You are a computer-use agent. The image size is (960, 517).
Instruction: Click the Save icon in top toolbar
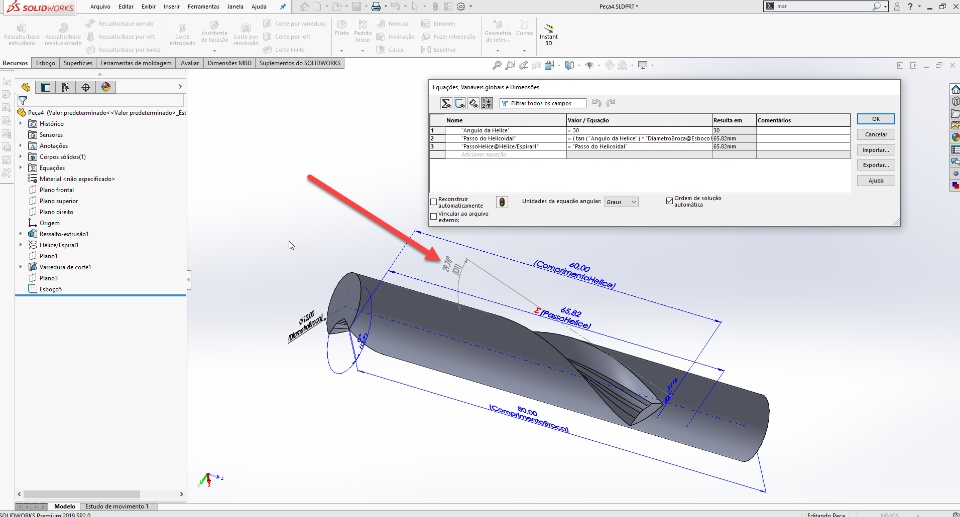356,7
